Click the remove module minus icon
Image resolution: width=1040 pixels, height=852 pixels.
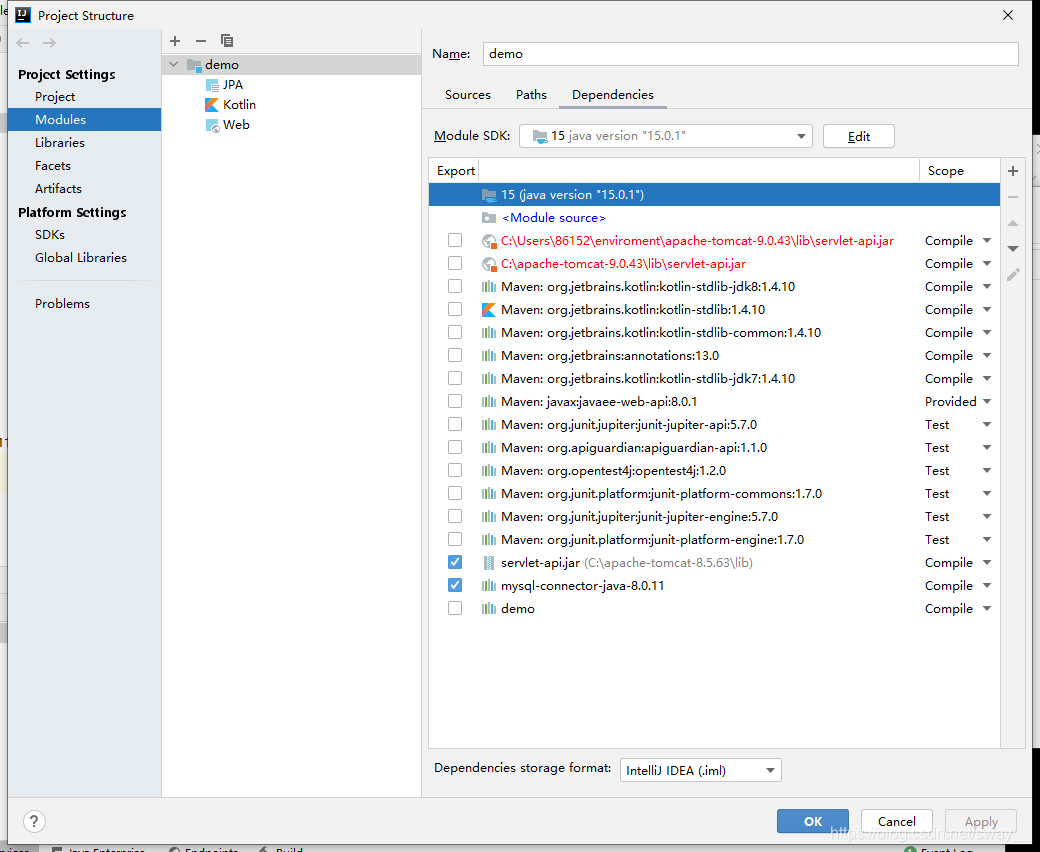[201, 41]
